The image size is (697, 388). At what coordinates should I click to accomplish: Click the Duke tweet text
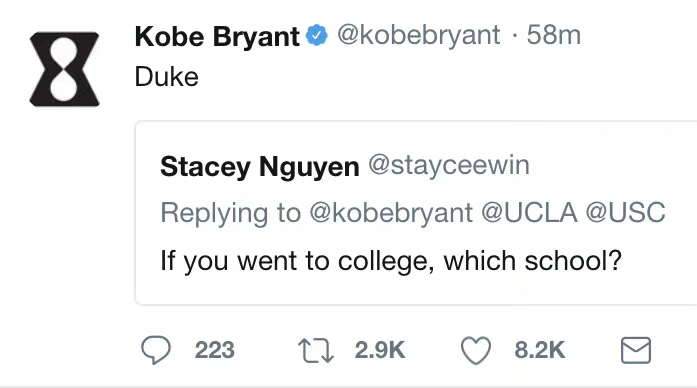(167, 77)
